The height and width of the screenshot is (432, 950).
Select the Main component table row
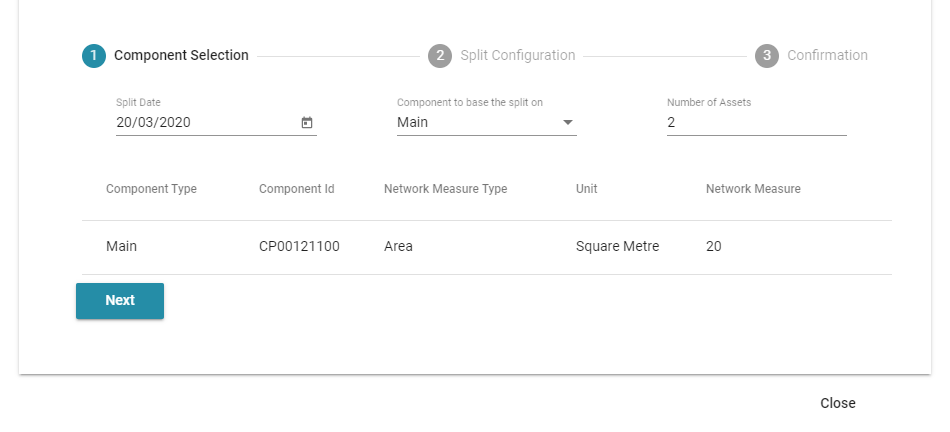click(x=487, y=247)
